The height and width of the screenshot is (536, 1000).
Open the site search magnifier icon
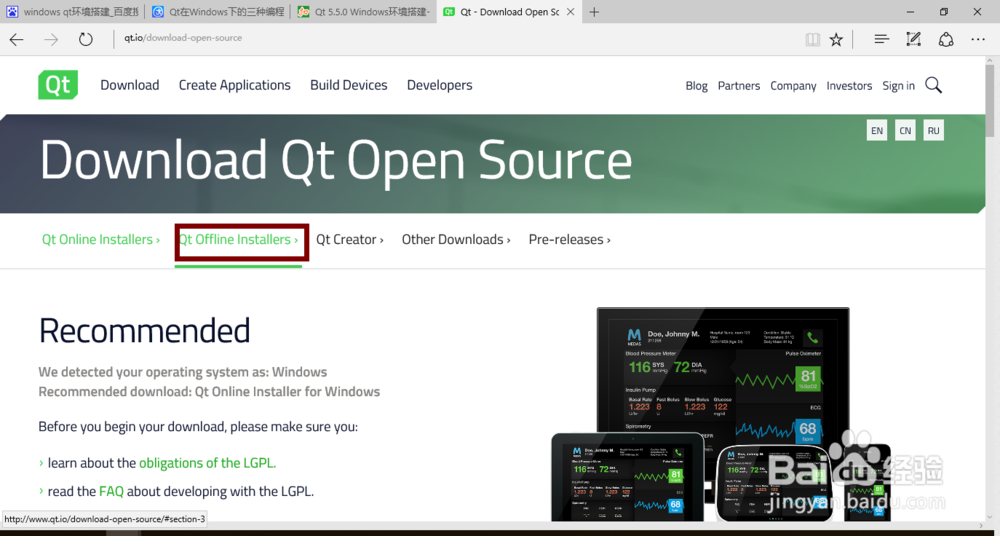[x=934, y=86]
